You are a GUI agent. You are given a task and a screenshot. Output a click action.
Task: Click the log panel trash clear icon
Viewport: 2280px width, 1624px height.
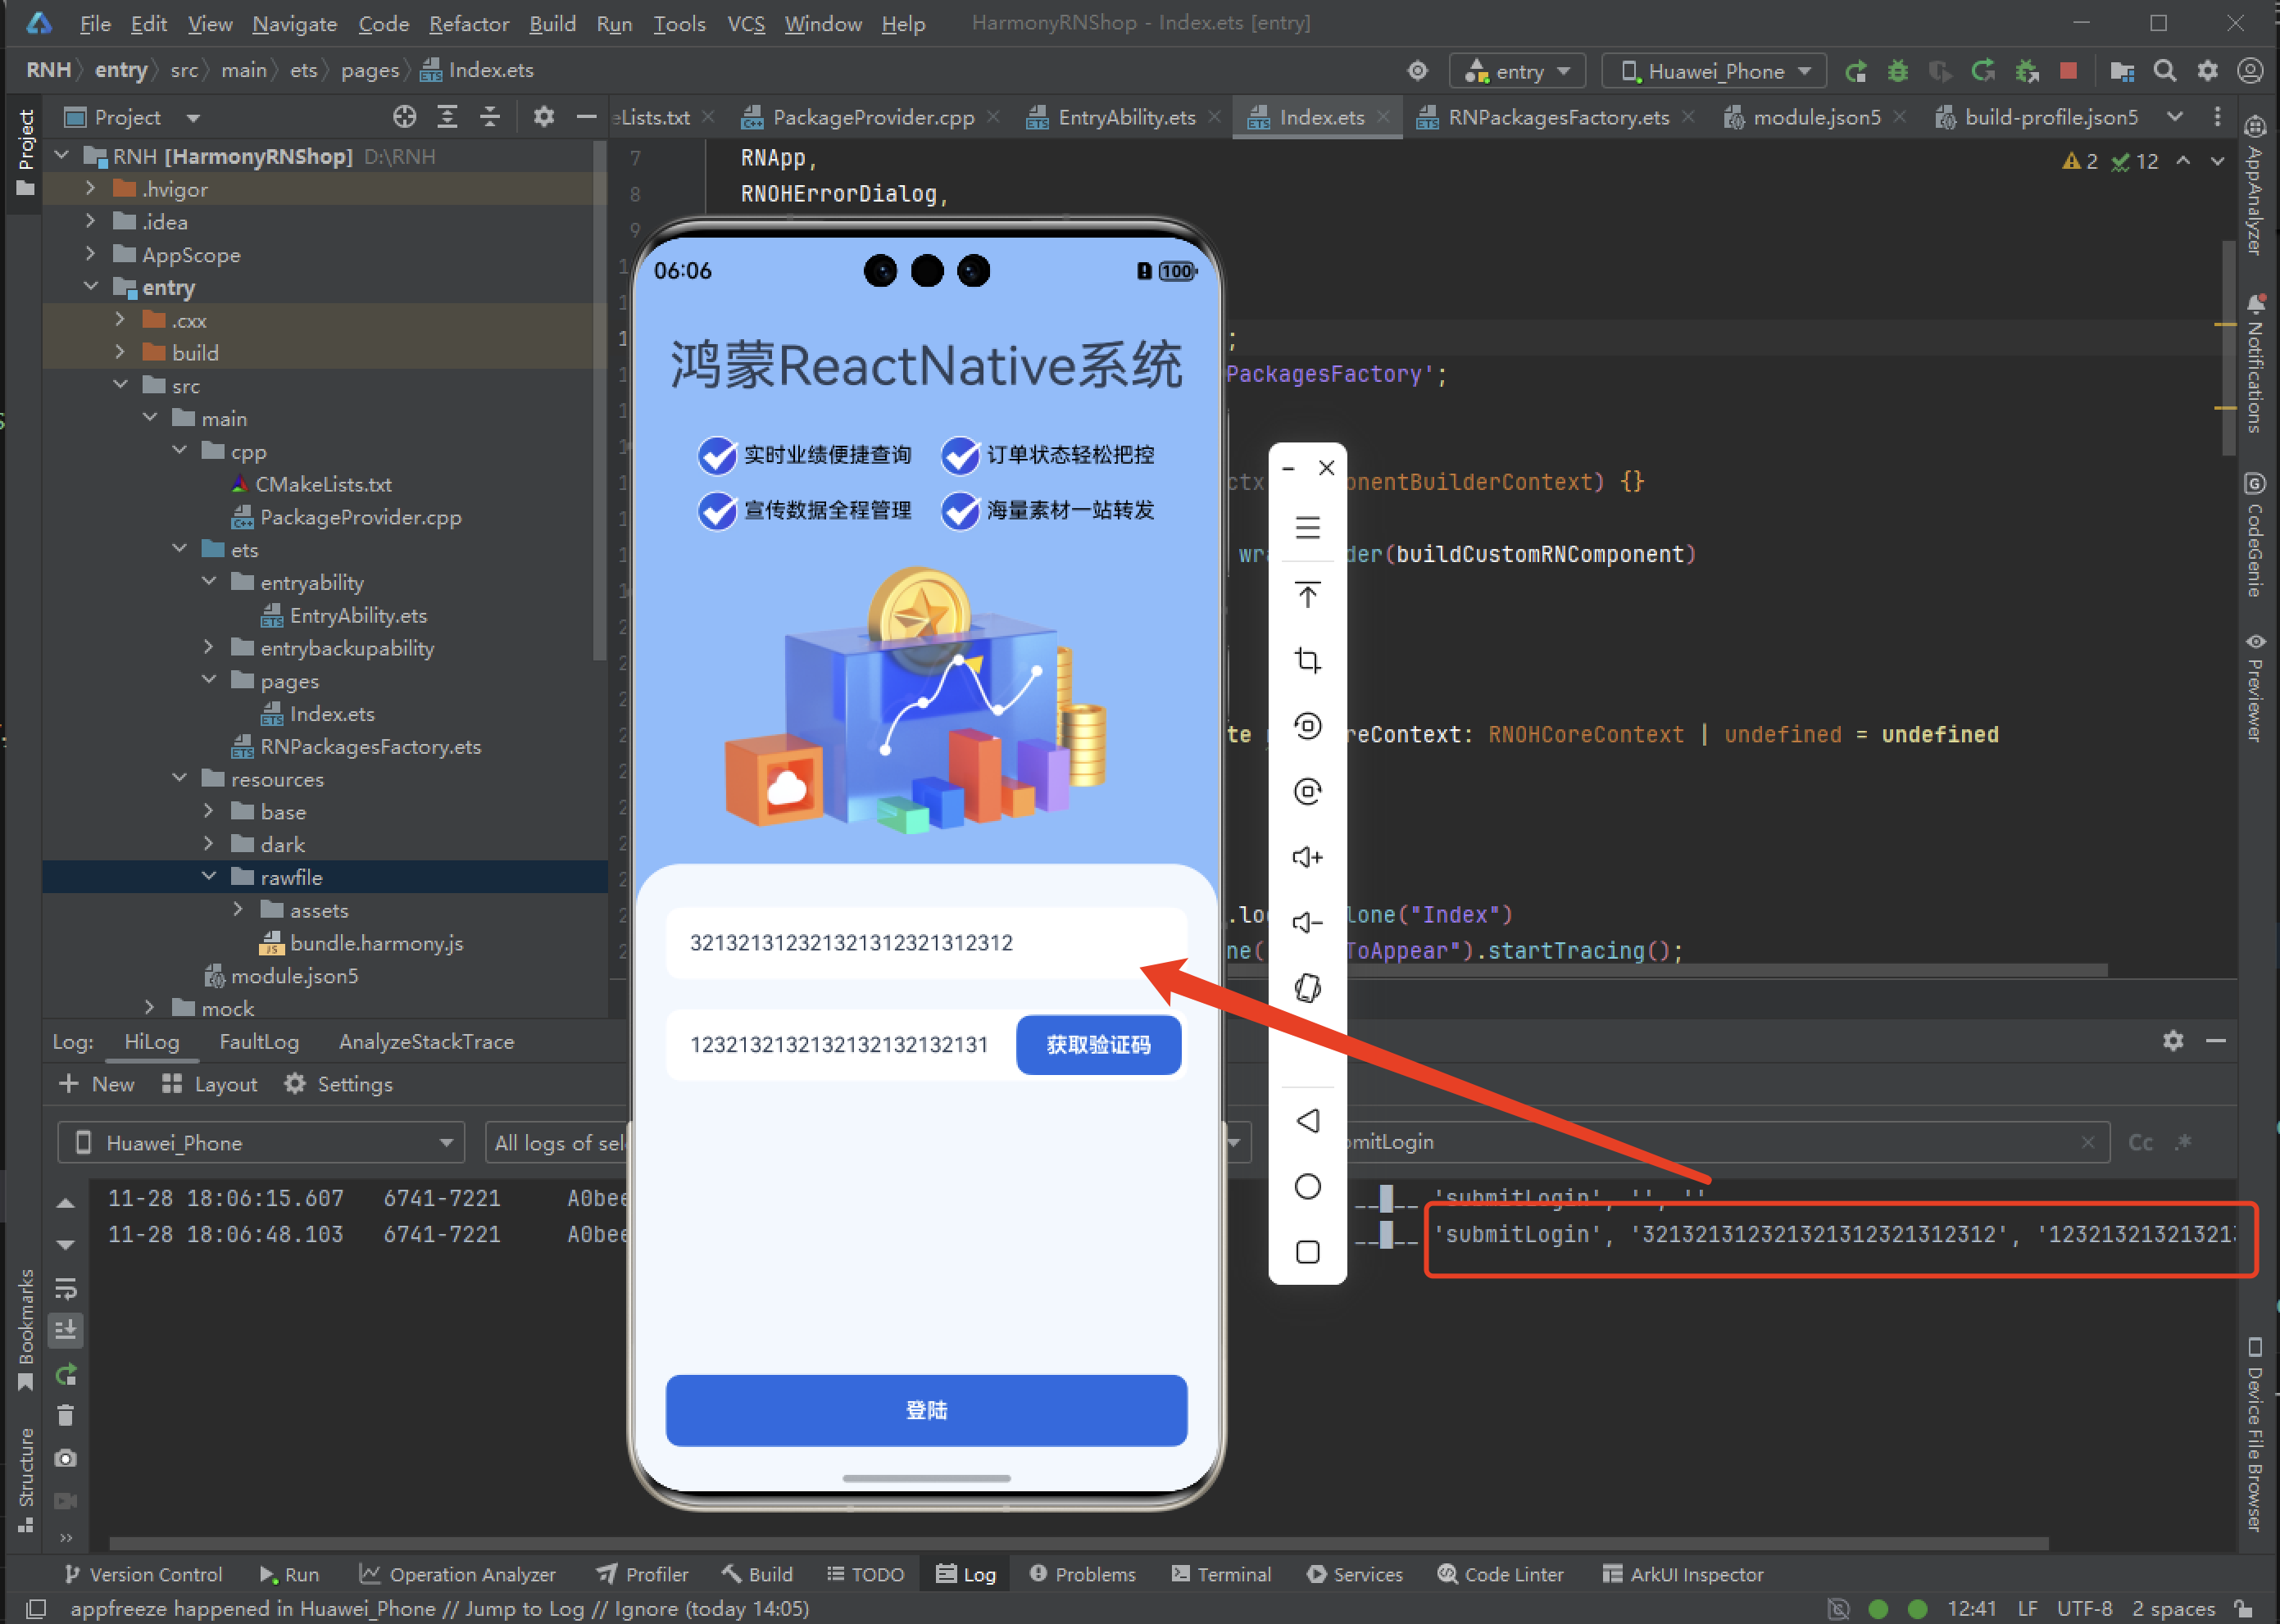[x=66, y=1415]
